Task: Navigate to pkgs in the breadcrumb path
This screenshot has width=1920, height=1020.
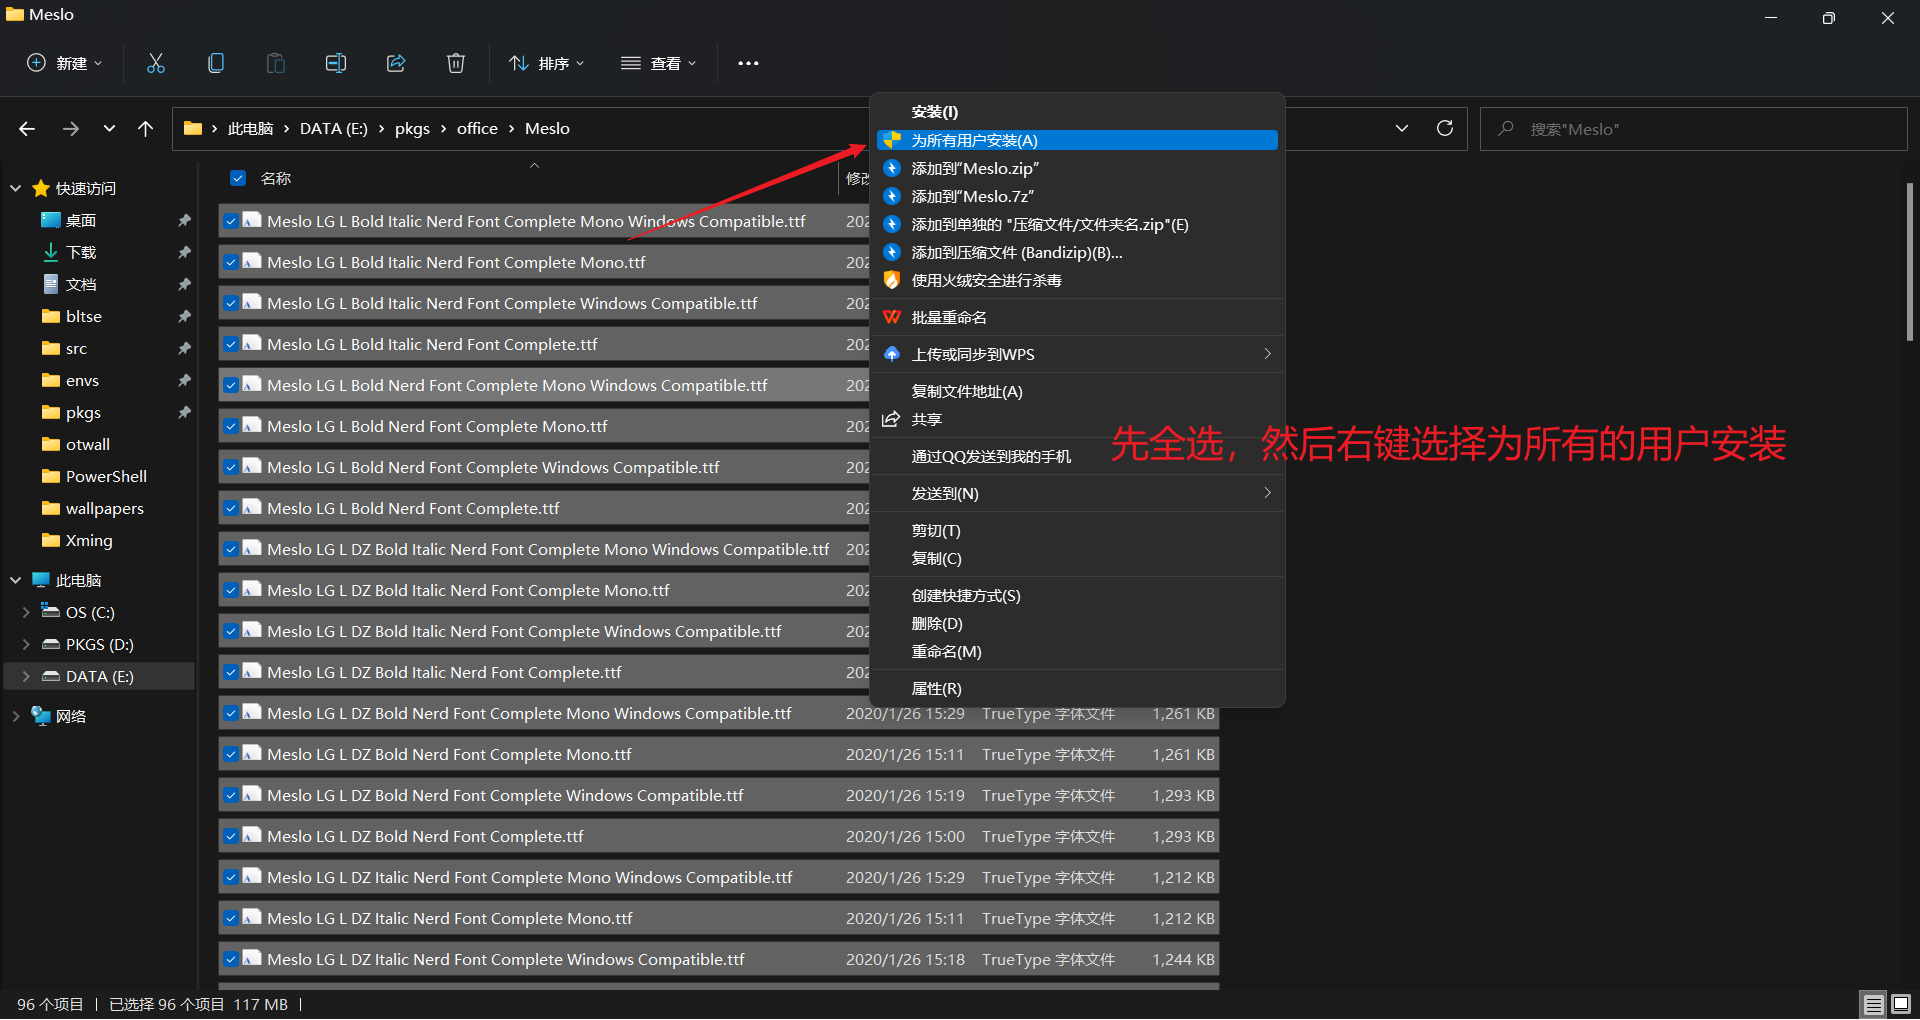Action: click(x=412, y=128)
